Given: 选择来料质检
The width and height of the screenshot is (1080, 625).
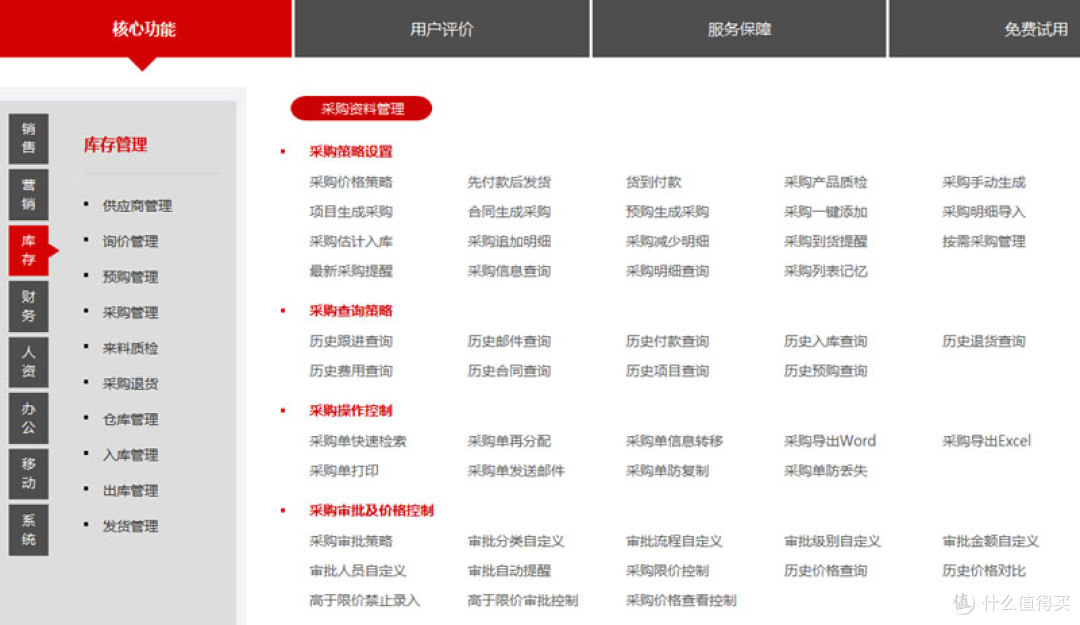Looking at the screenshot, I should point(129,348).
